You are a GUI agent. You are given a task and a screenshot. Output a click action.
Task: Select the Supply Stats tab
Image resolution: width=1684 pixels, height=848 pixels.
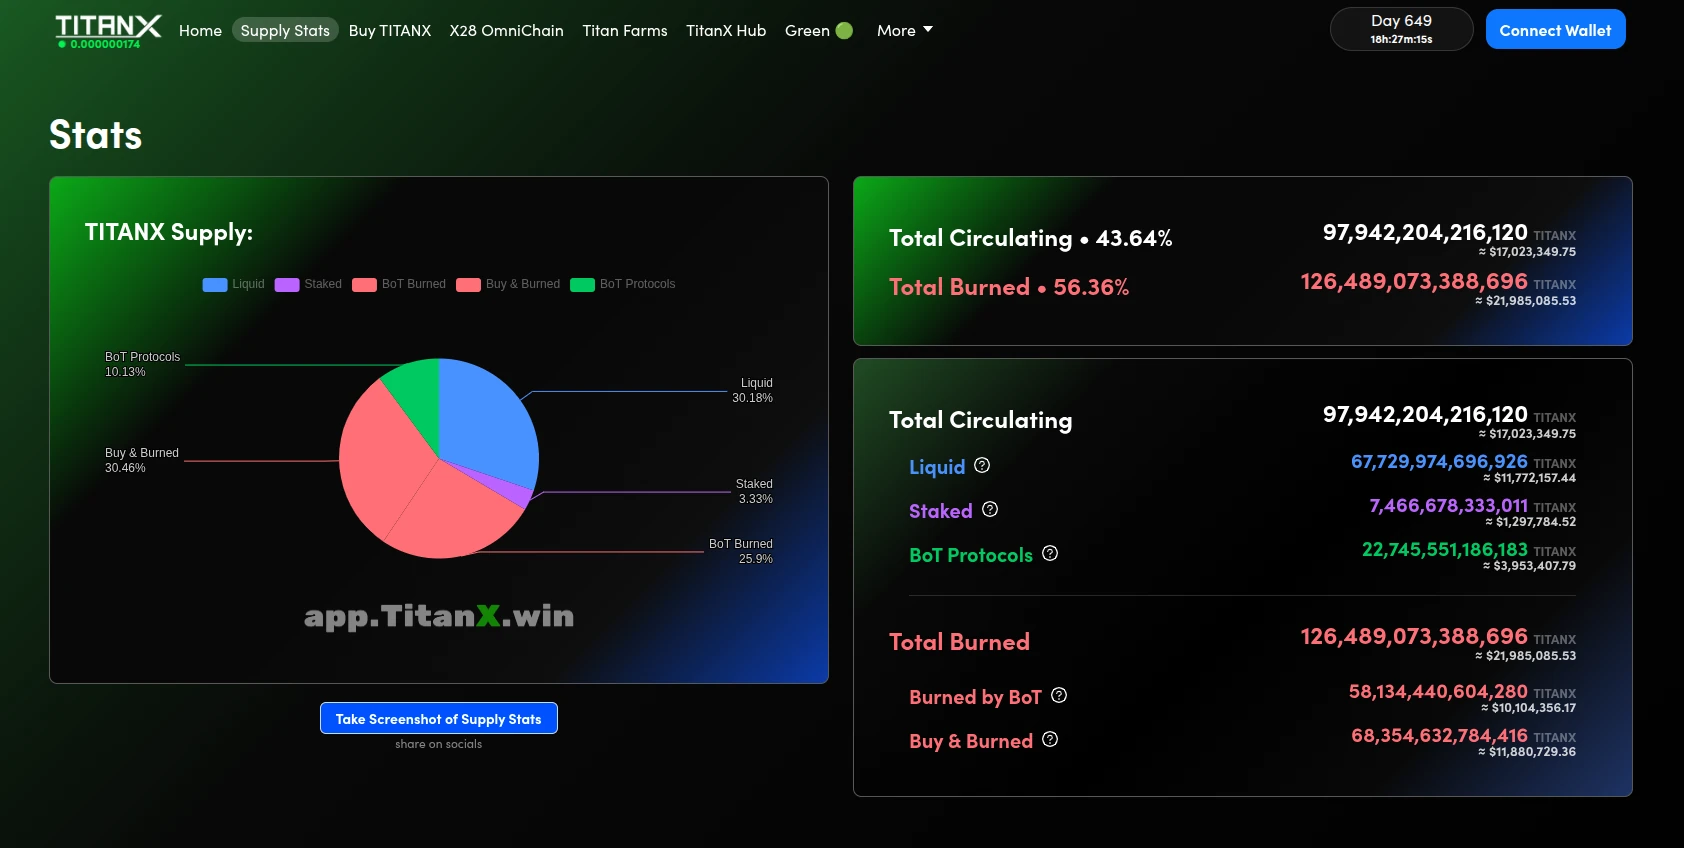[285, 31]
